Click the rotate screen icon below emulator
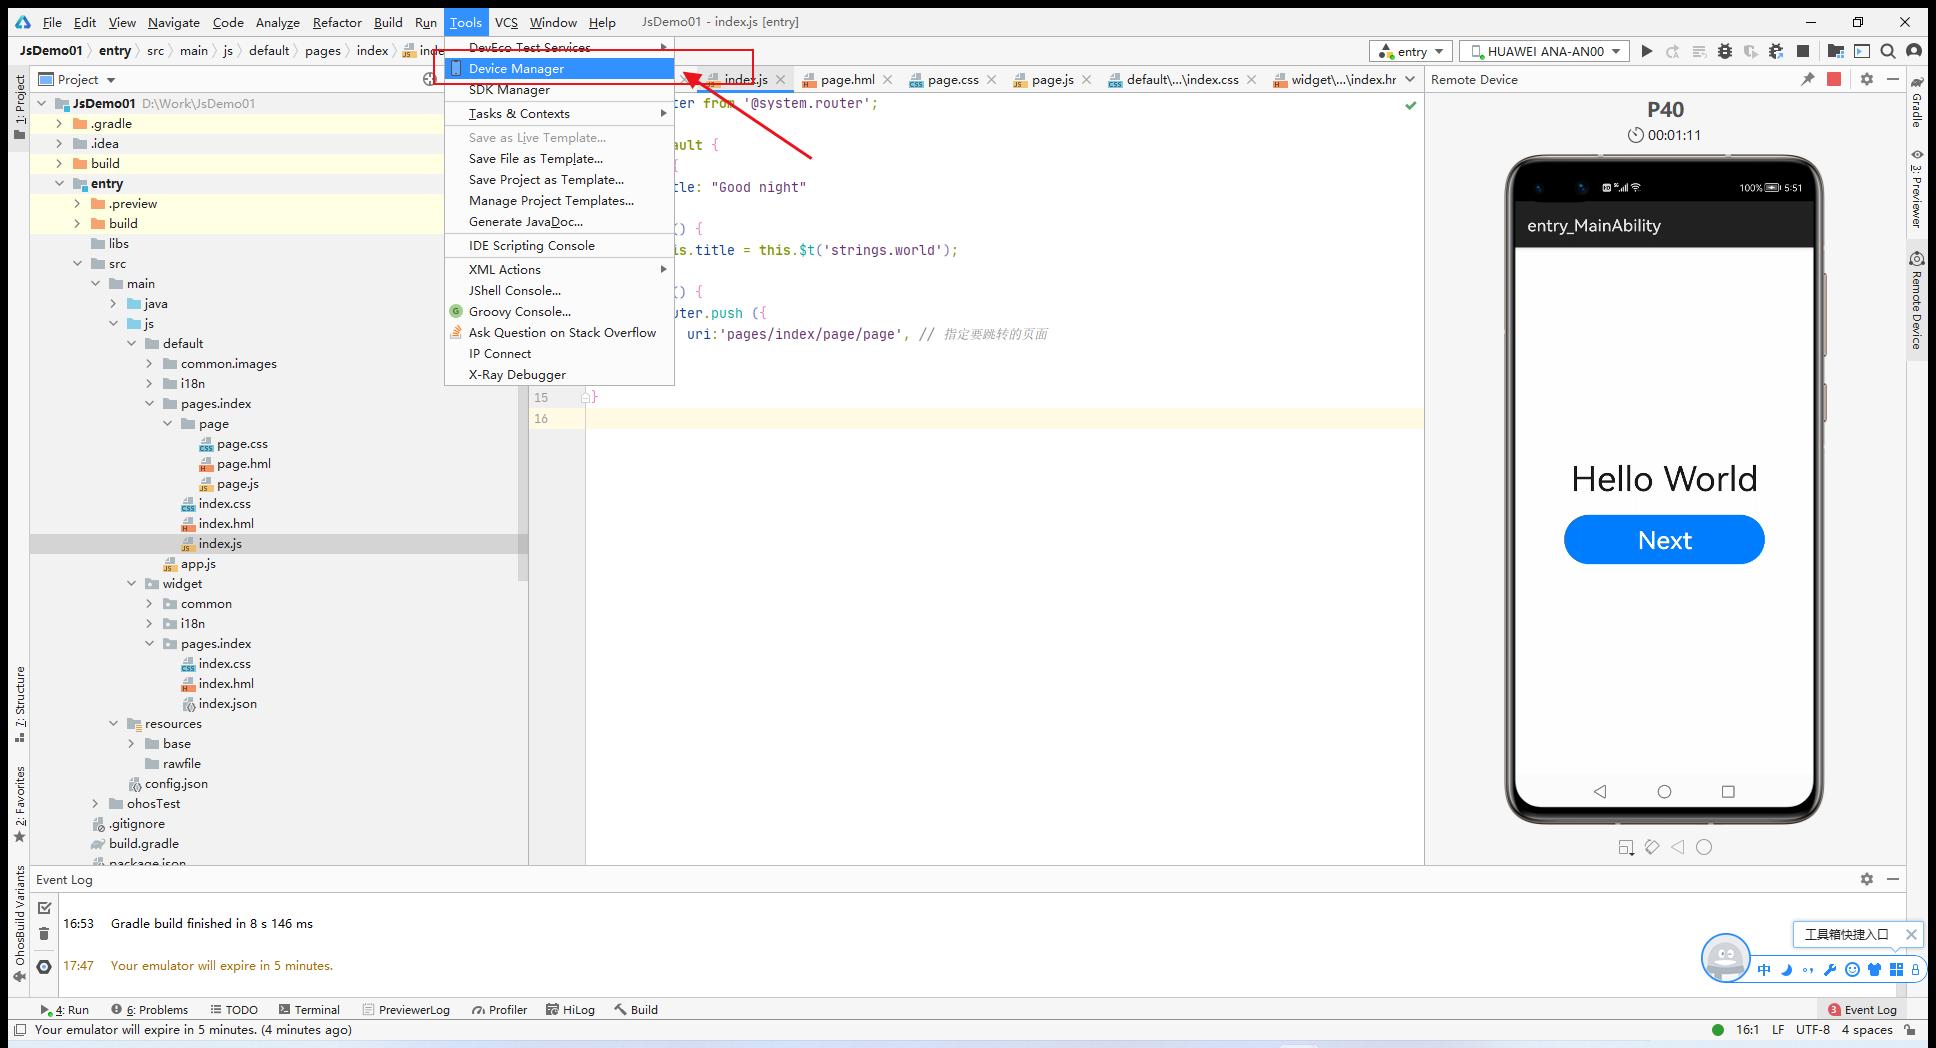 click(x=1652, y=847)
